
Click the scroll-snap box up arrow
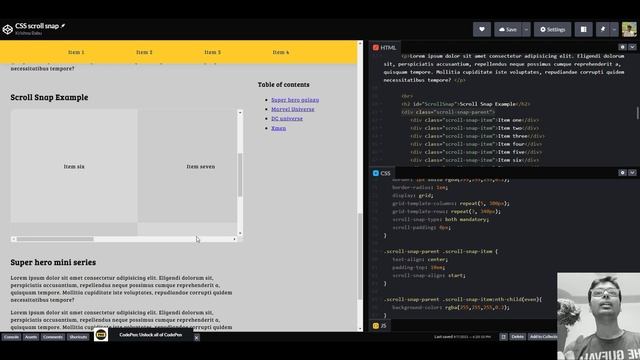pos(240,112)
